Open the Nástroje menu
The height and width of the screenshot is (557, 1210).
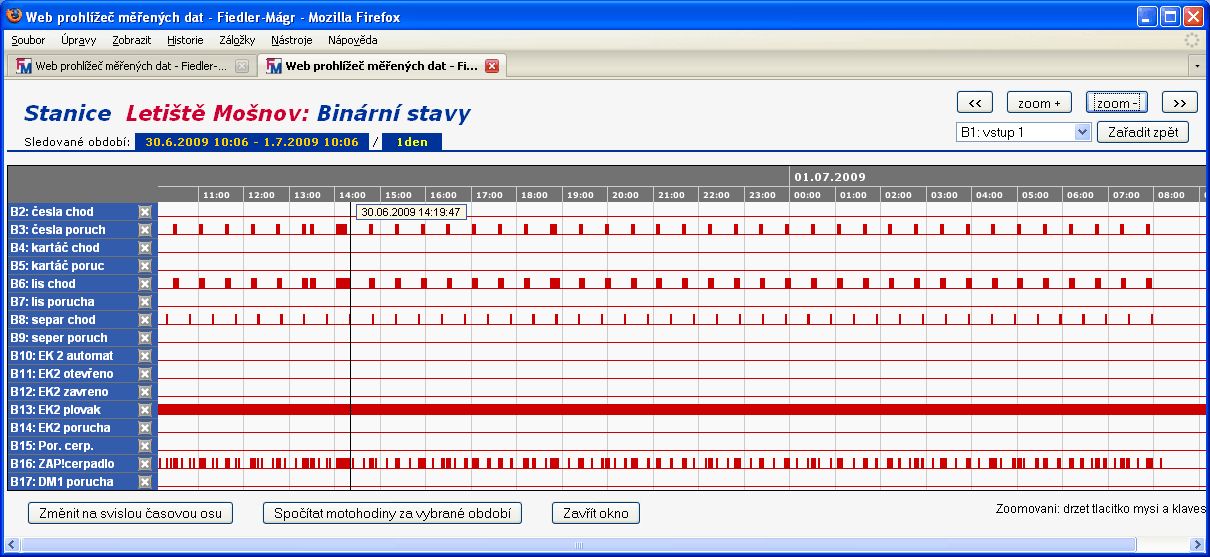(x=292, y=40)
